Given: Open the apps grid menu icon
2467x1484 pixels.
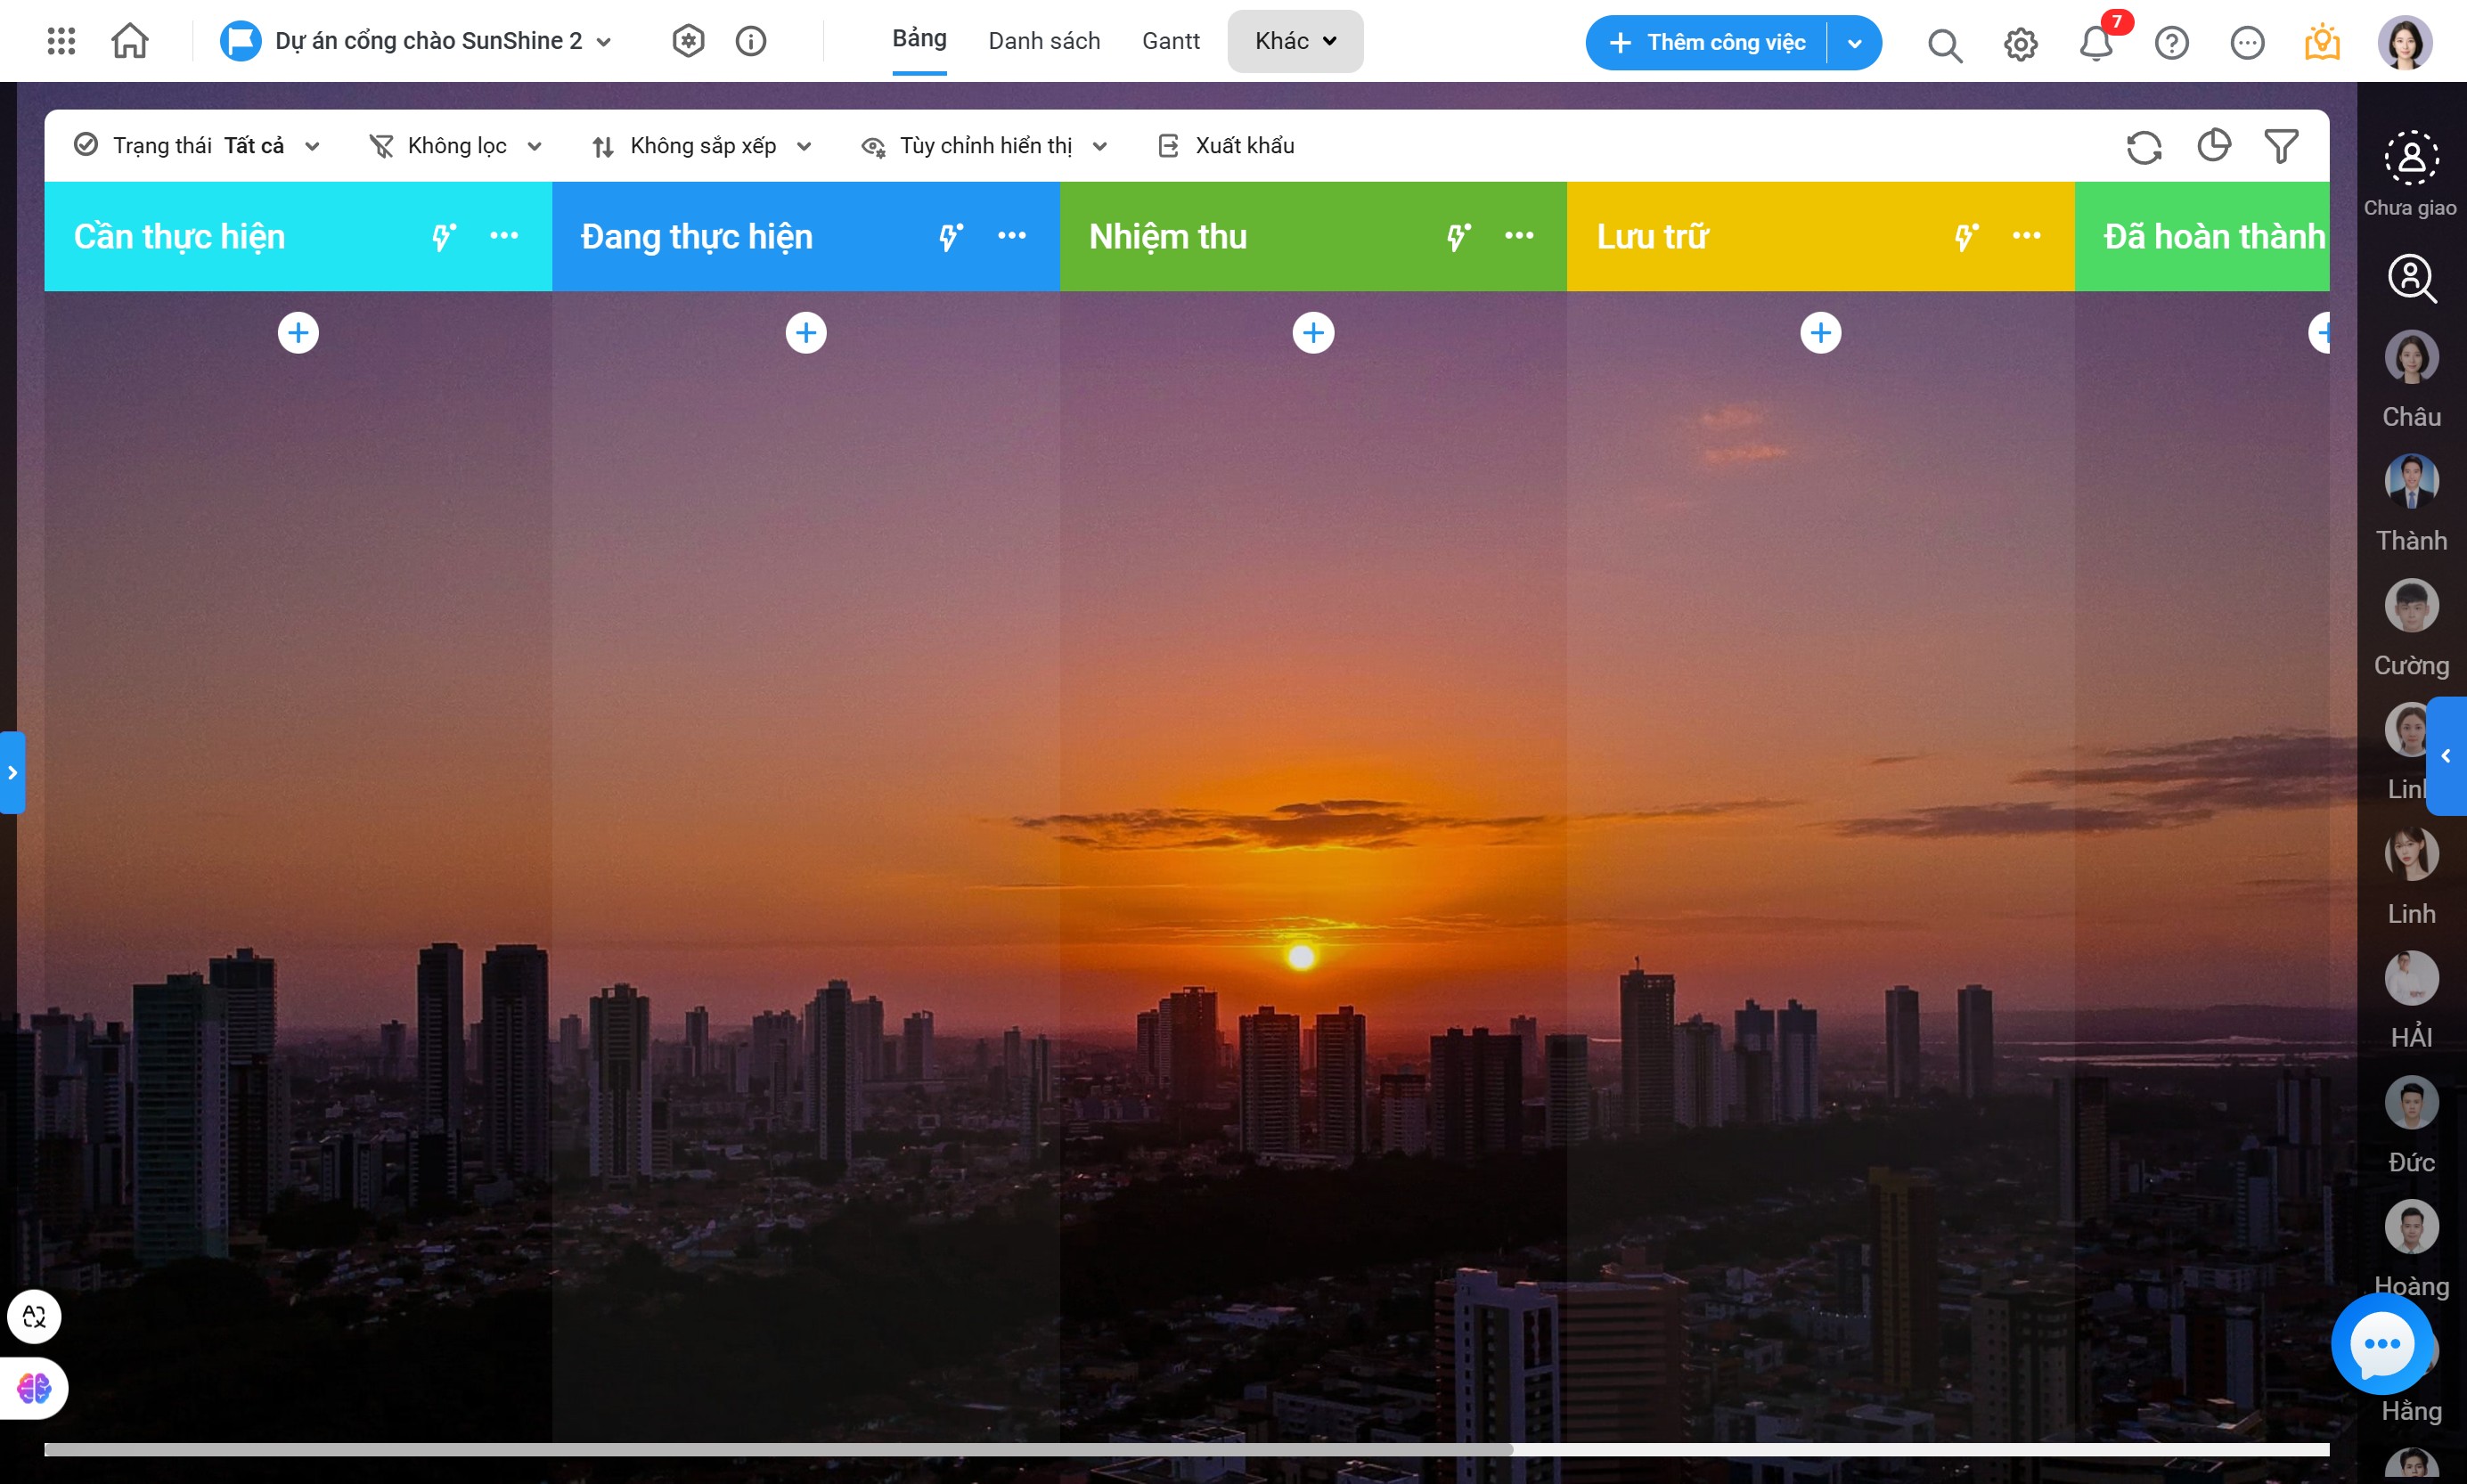Looking at the screenshot, I should click(61, 41).
